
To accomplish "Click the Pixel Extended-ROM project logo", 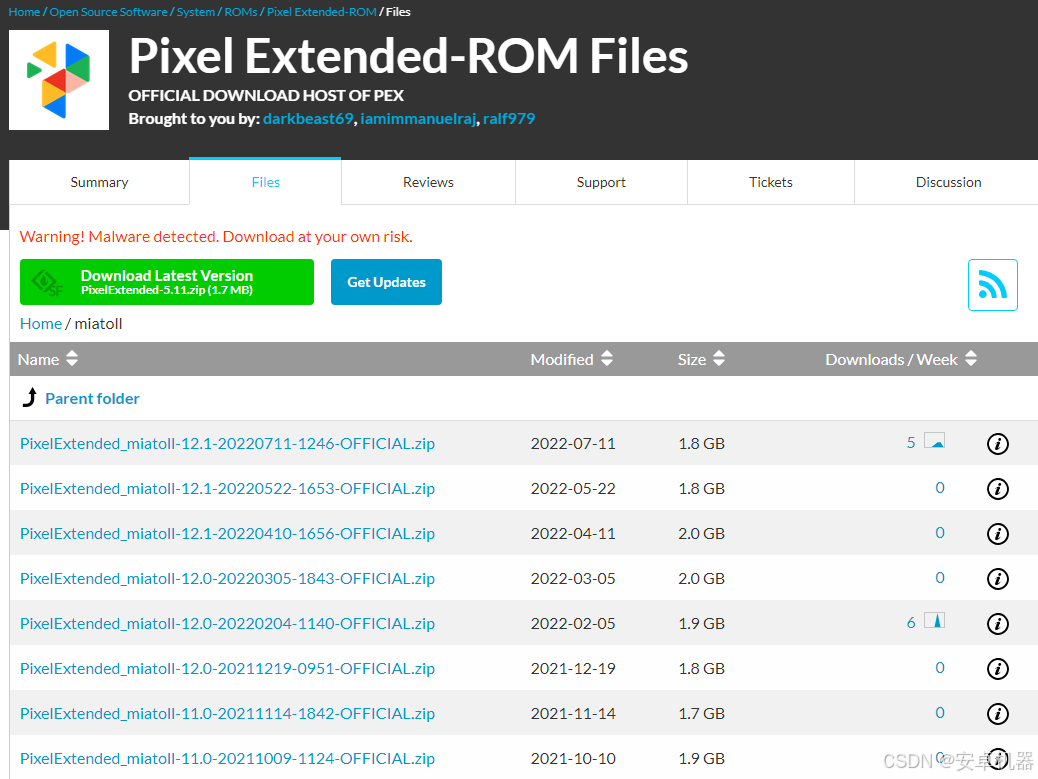I will (59, 80).
